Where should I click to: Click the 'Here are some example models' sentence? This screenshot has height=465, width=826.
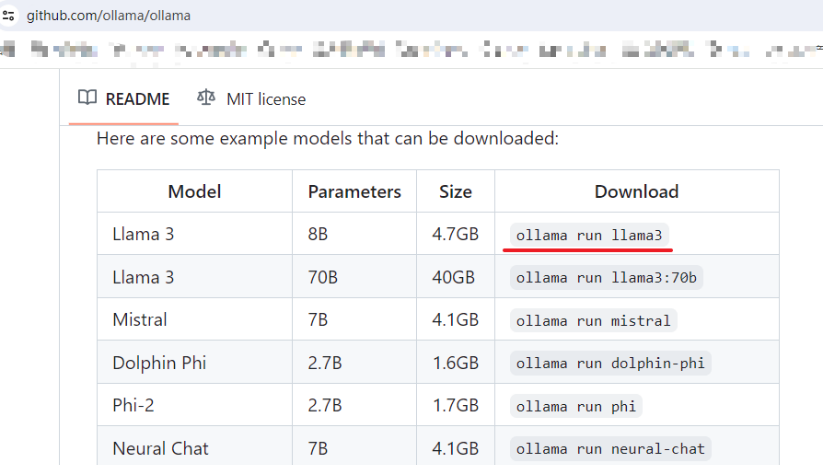[x=327, y=139]
